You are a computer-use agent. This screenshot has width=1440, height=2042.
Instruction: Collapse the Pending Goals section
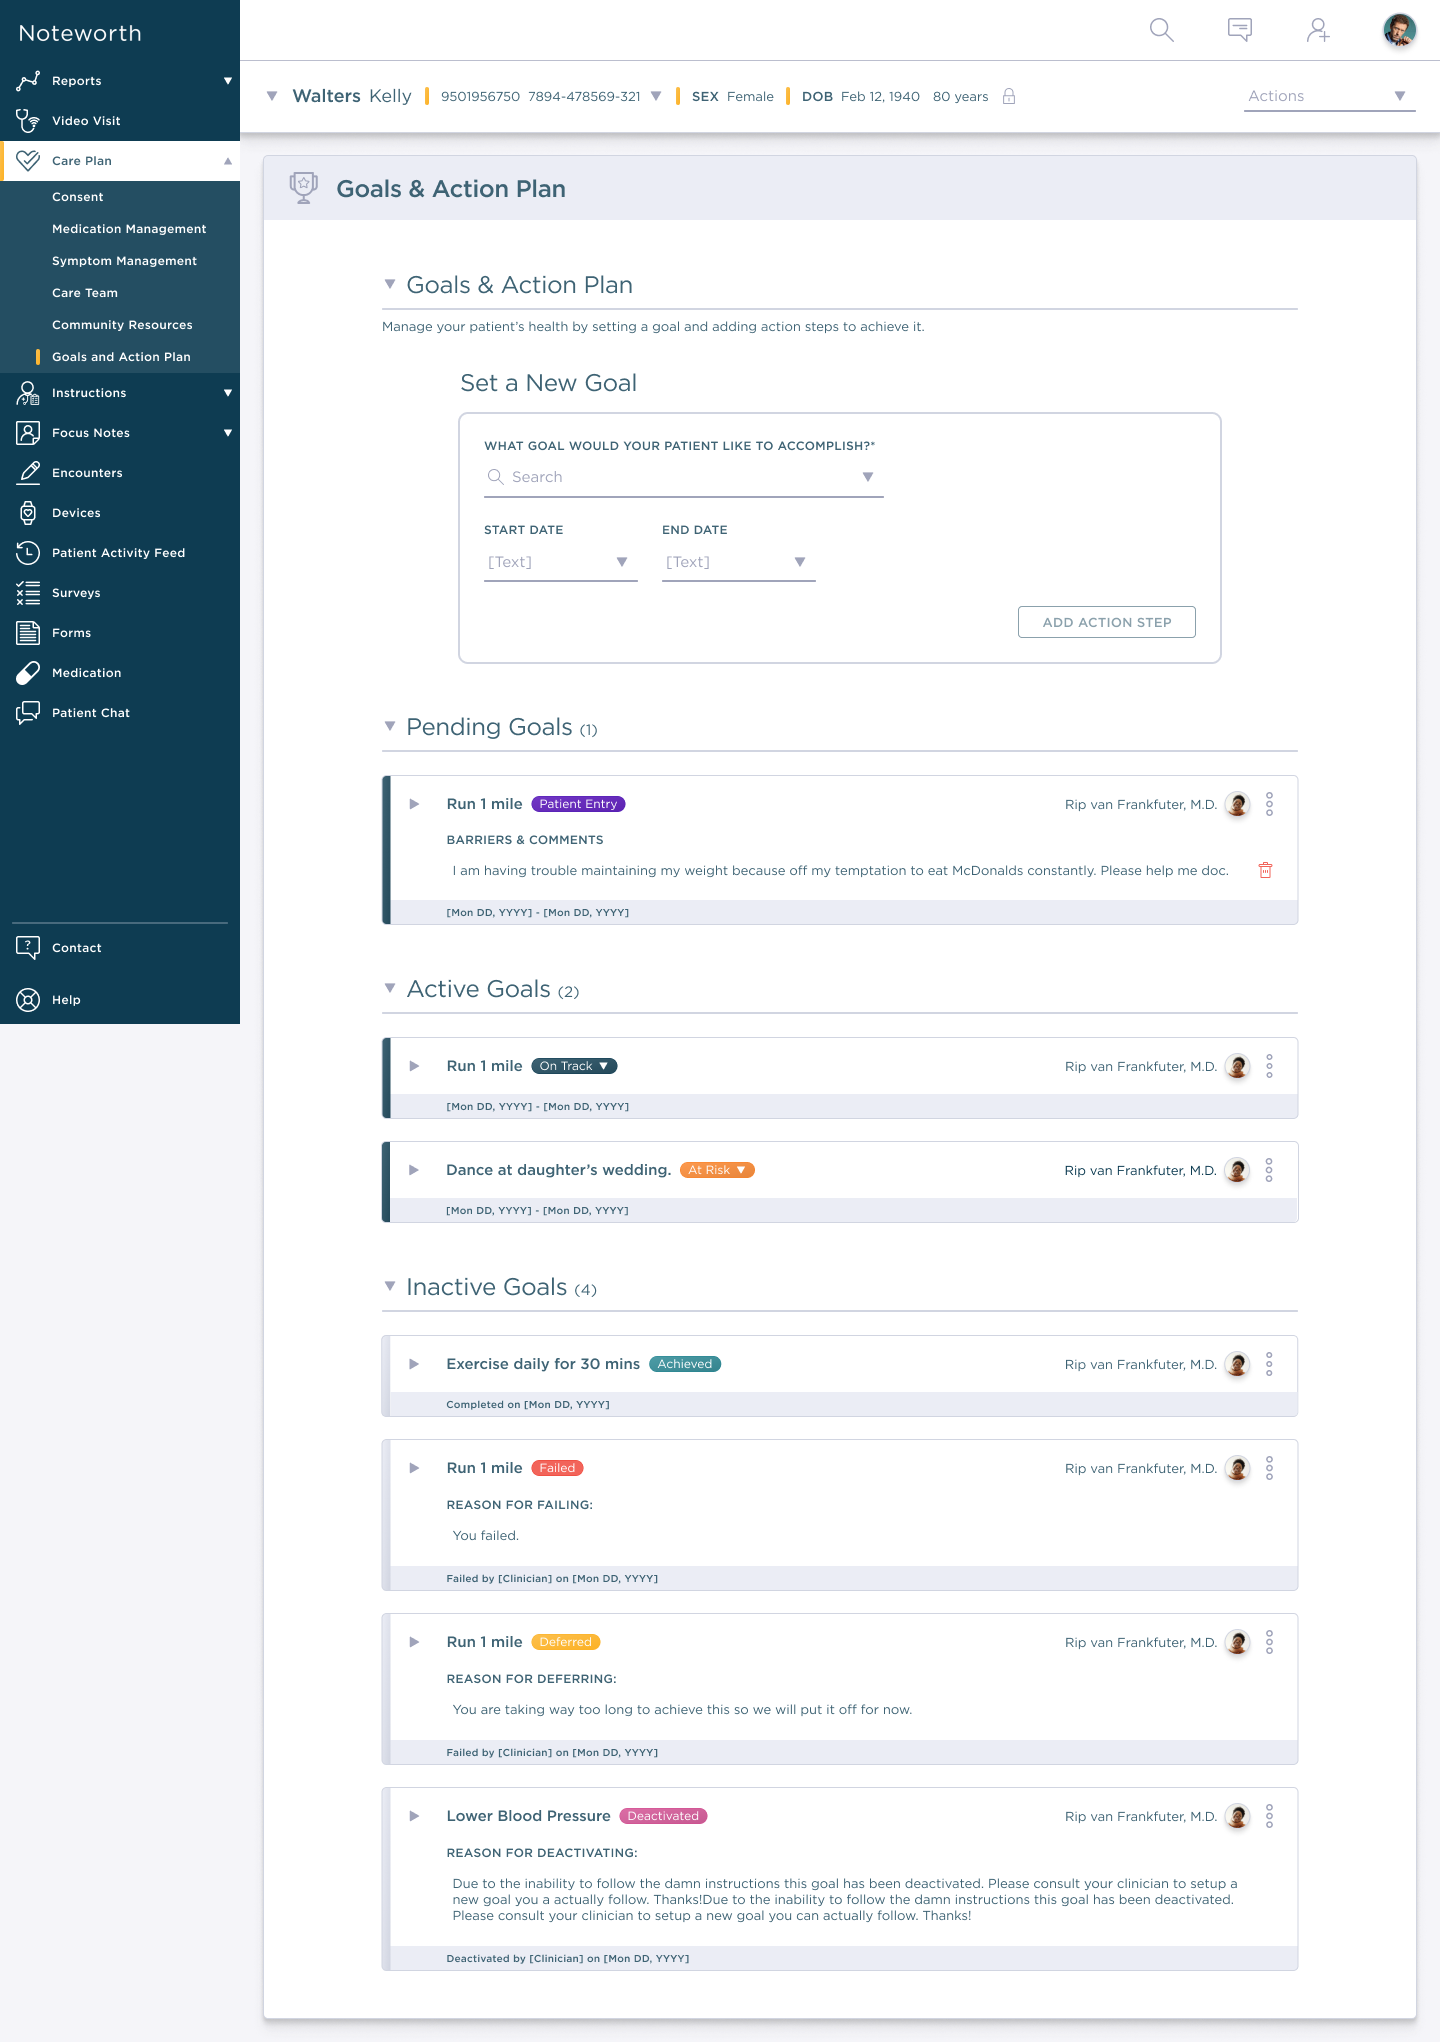click(x=390, y=726)
